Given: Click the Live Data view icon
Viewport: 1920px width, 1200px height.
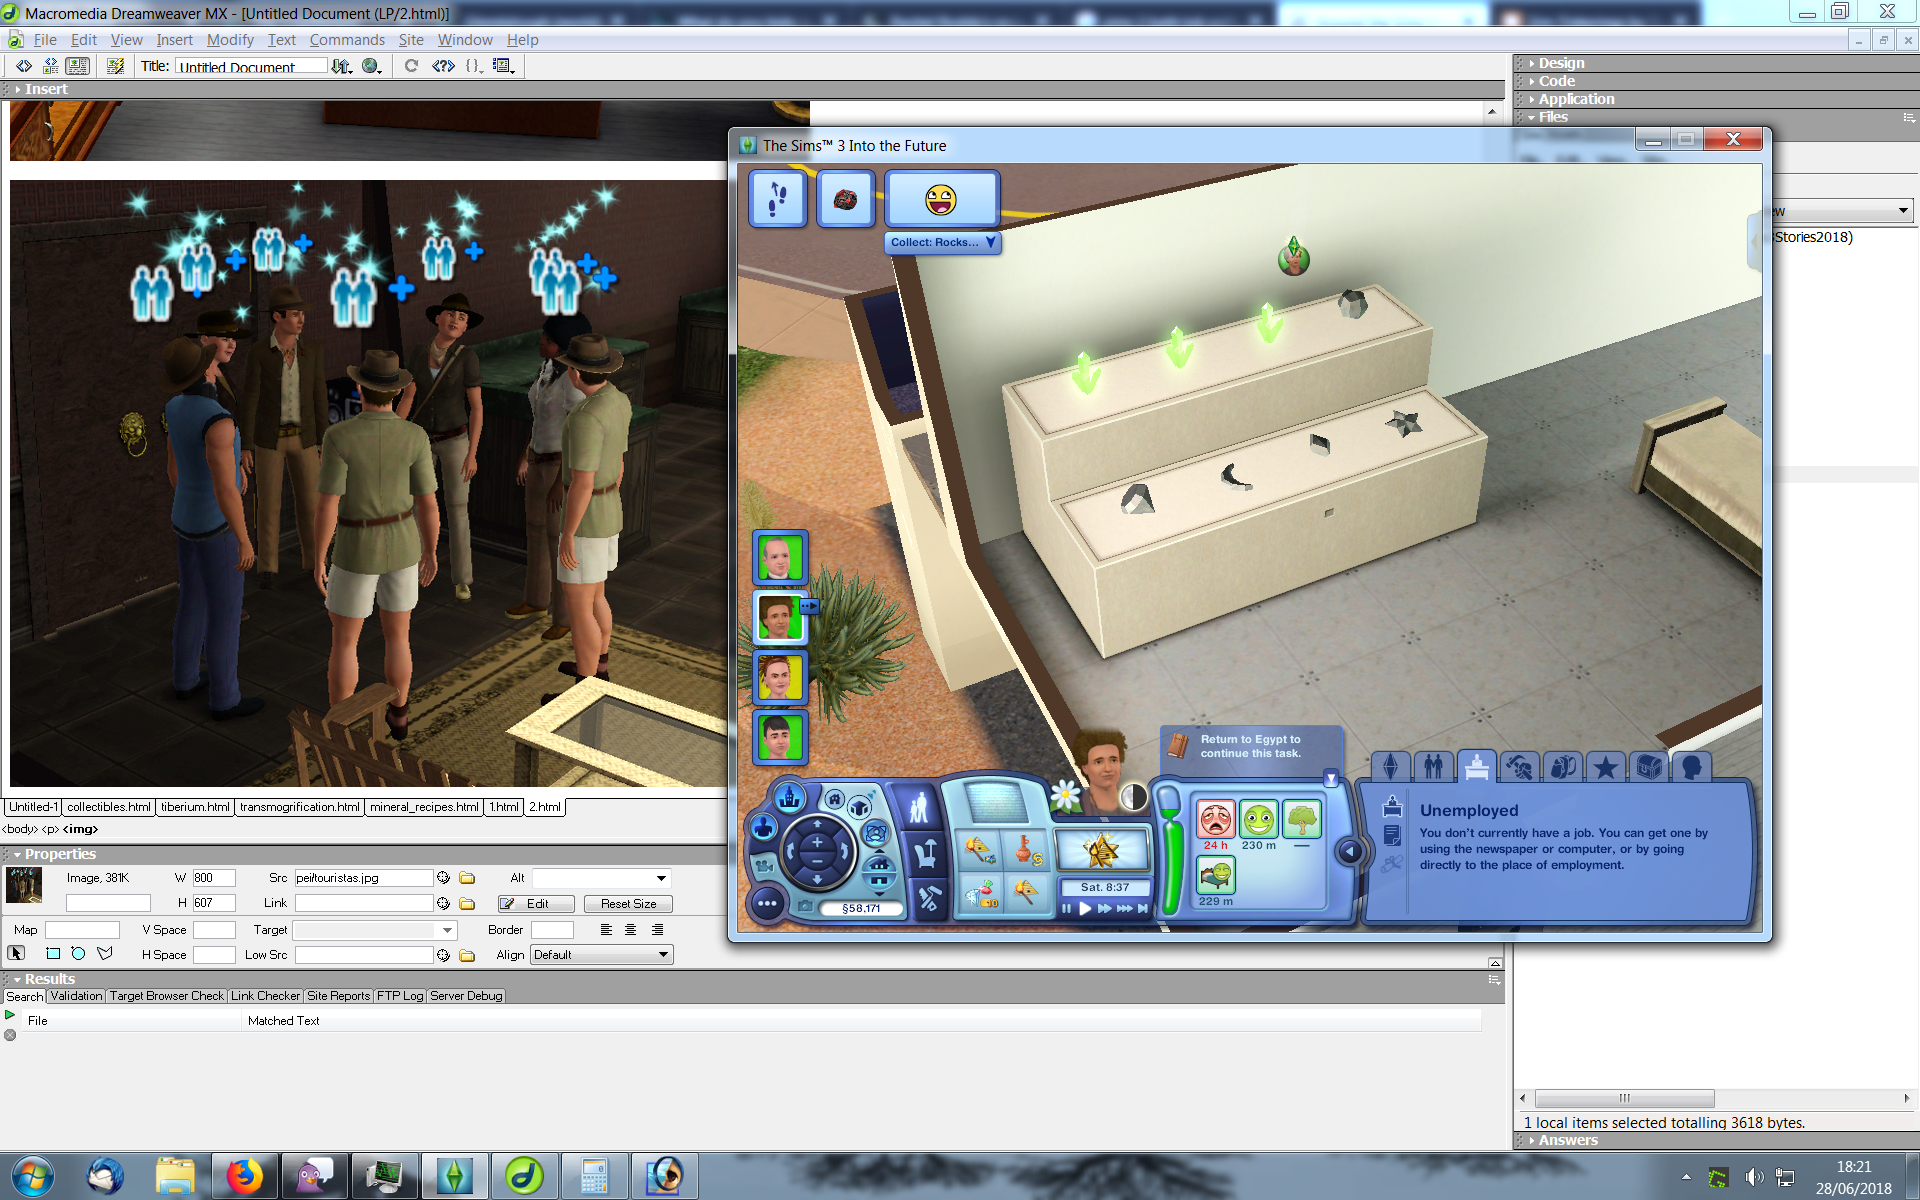Looking at the screenshot, I should (116, 66).
